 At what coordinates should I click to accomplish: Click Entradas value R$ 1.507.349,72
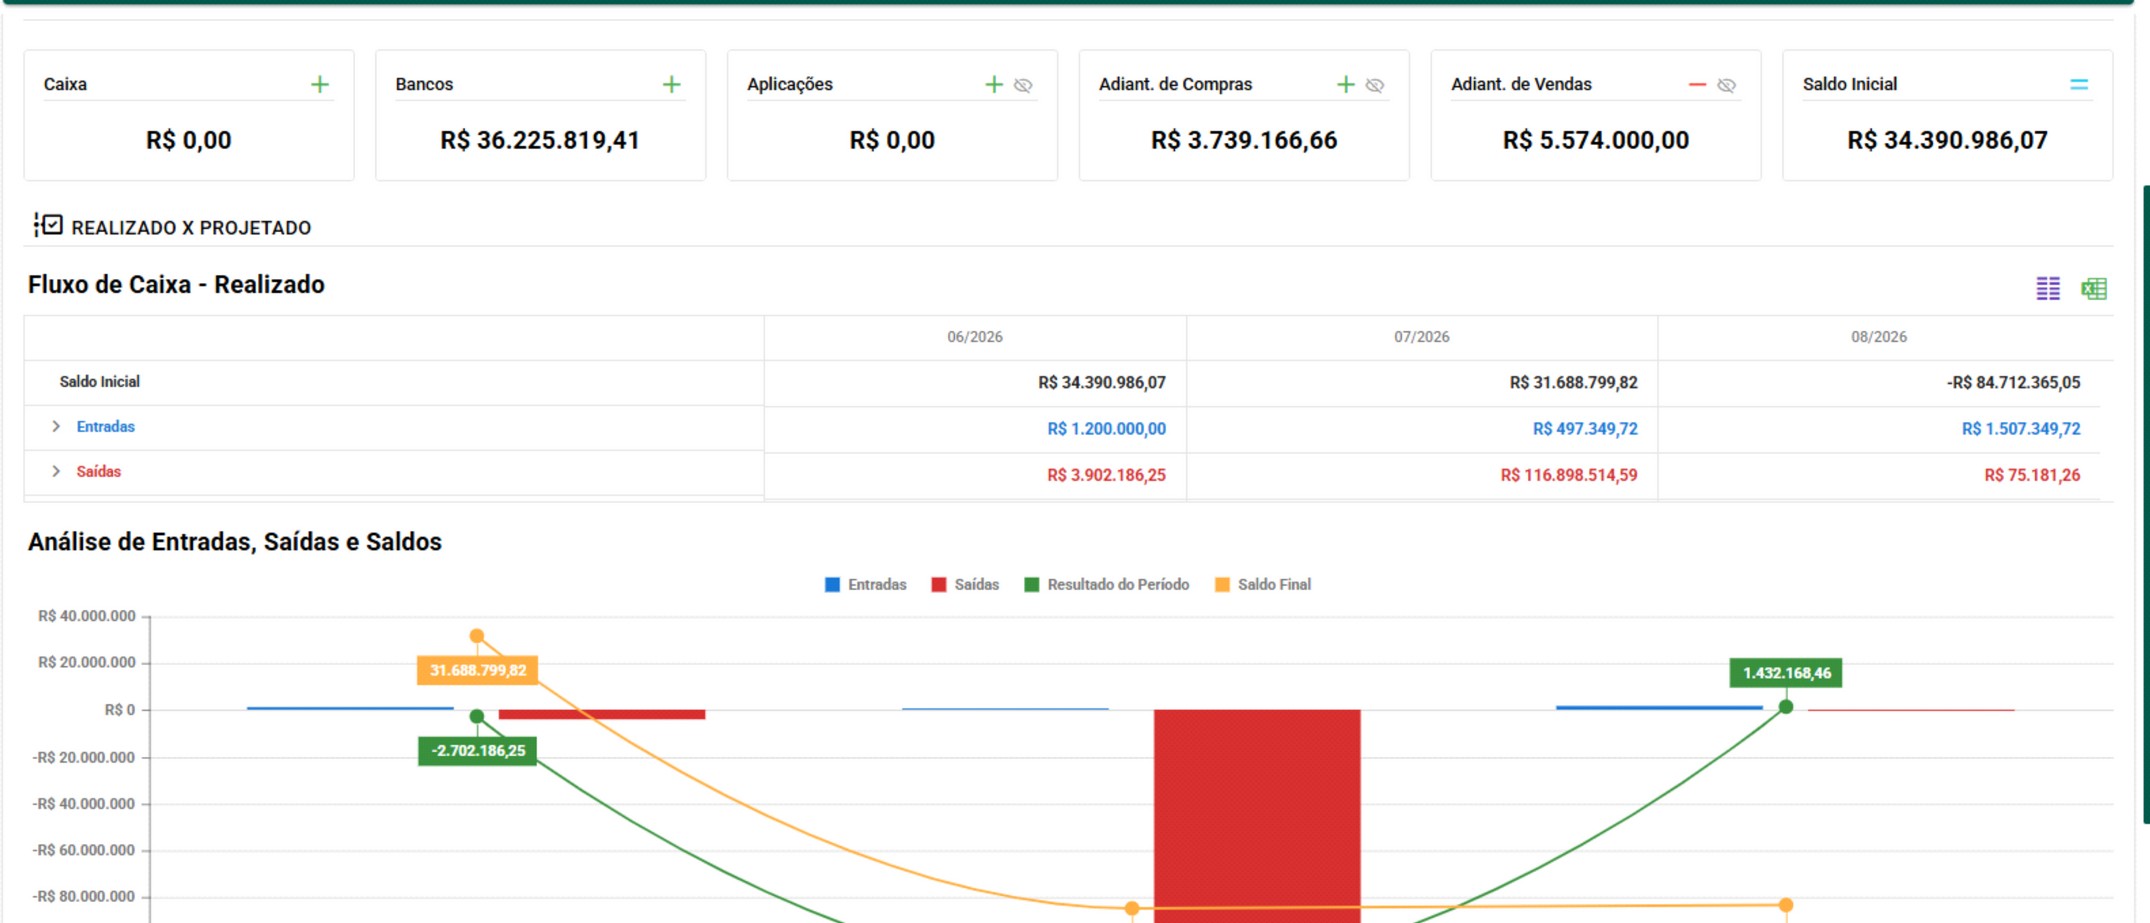[2021, 429]
